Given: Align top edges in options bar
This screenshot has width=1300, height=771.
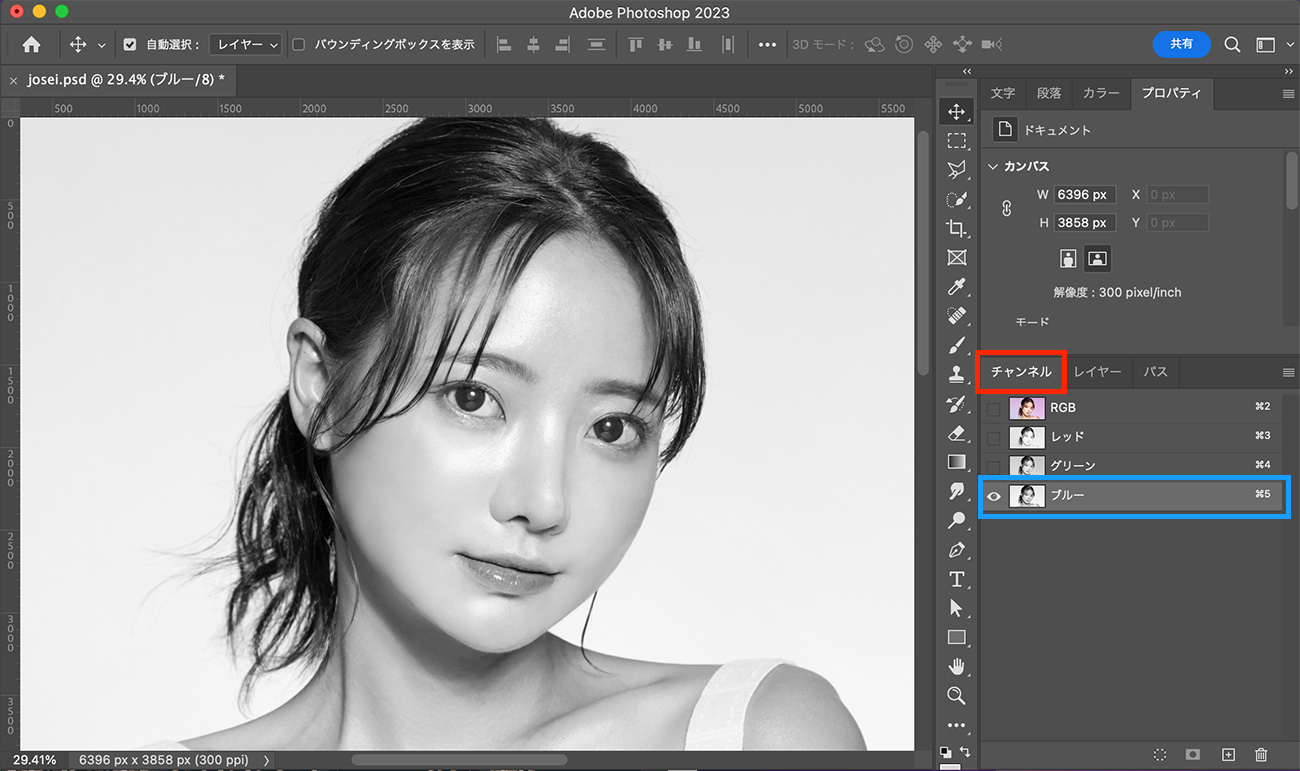Looking at the screenshot, I should [x=635, y=45].
